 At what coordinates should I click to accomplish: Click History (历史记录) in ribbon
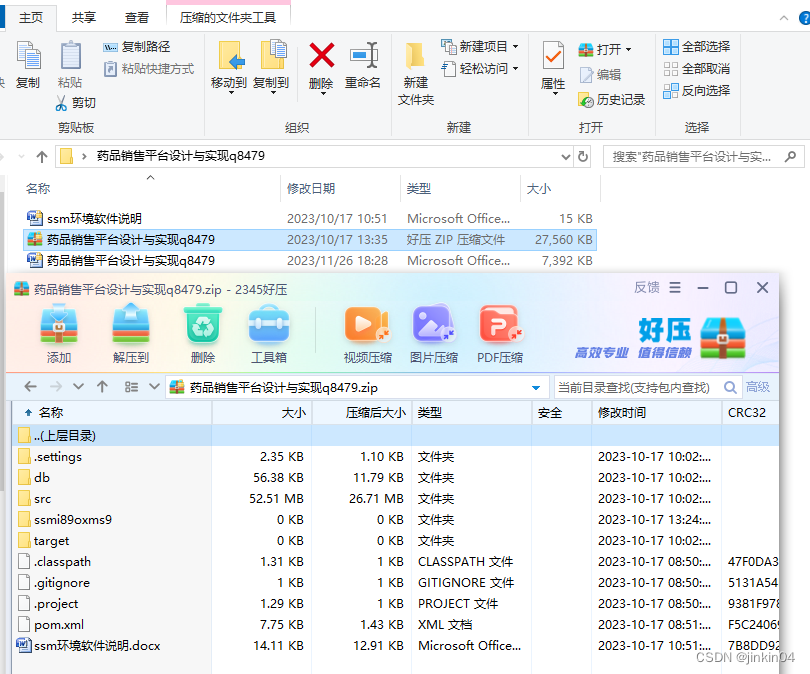[x=612, y=100]
